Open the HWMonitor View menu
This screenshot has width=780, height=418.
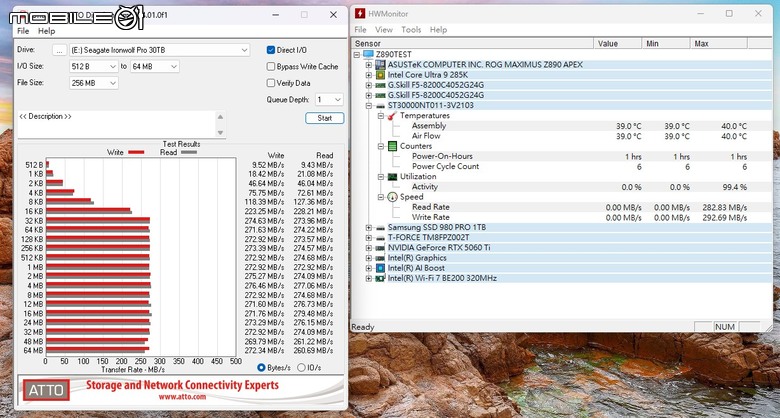(384, 30)
